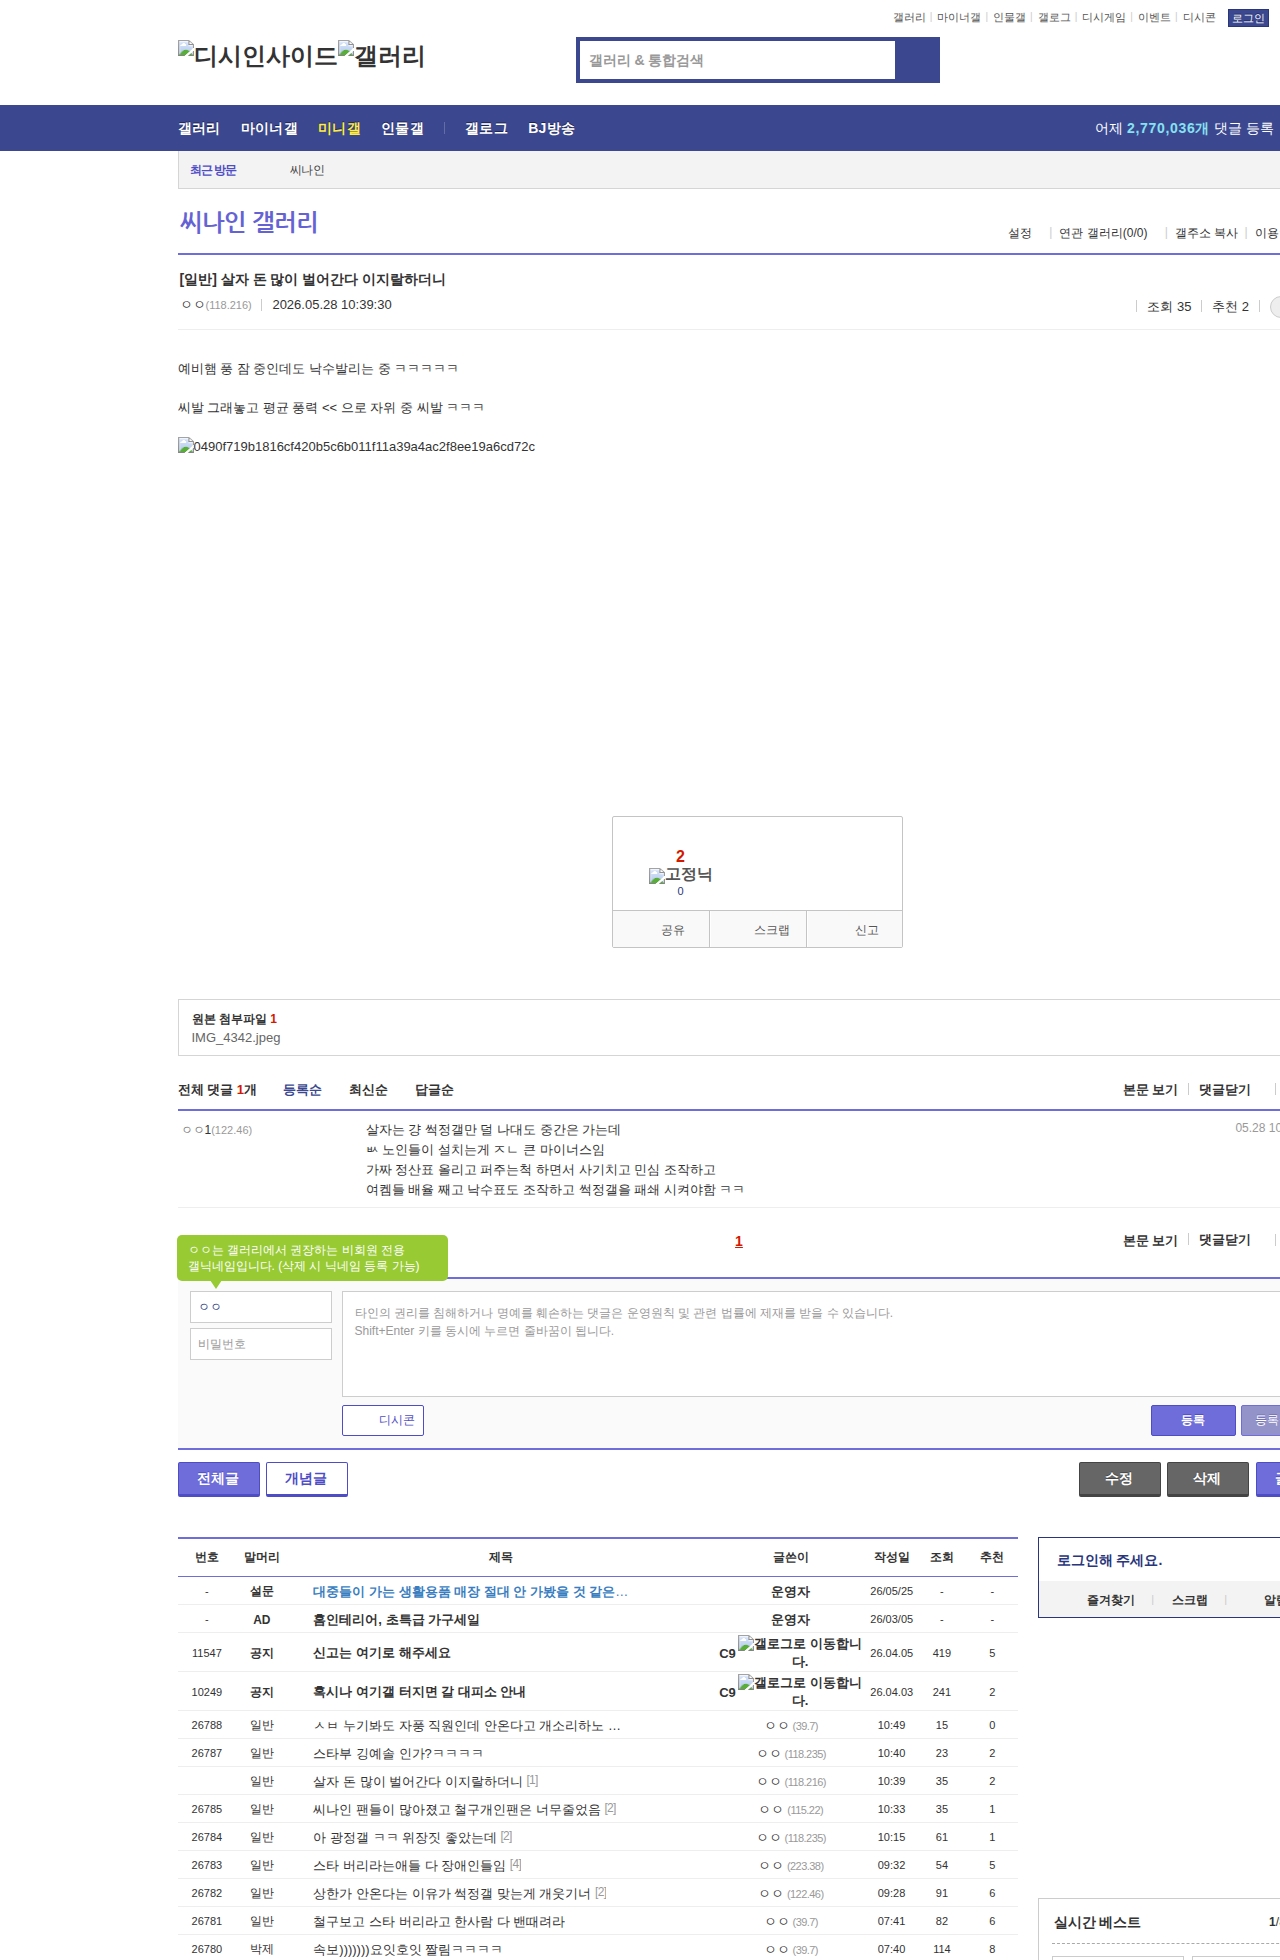Image resolution: width=1280 pixels, height=1960 pixels.
Task: Open post 씨나인 팬들이 많아졌고 철구개인팬은
Action: (457, 1809)
